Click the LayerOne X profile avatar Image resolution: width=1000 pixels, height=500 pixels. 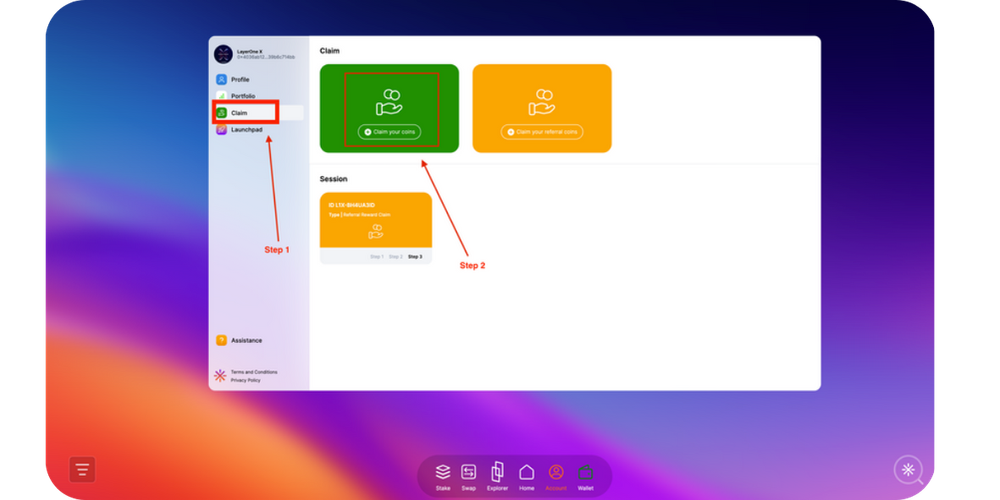pos(223,55)
